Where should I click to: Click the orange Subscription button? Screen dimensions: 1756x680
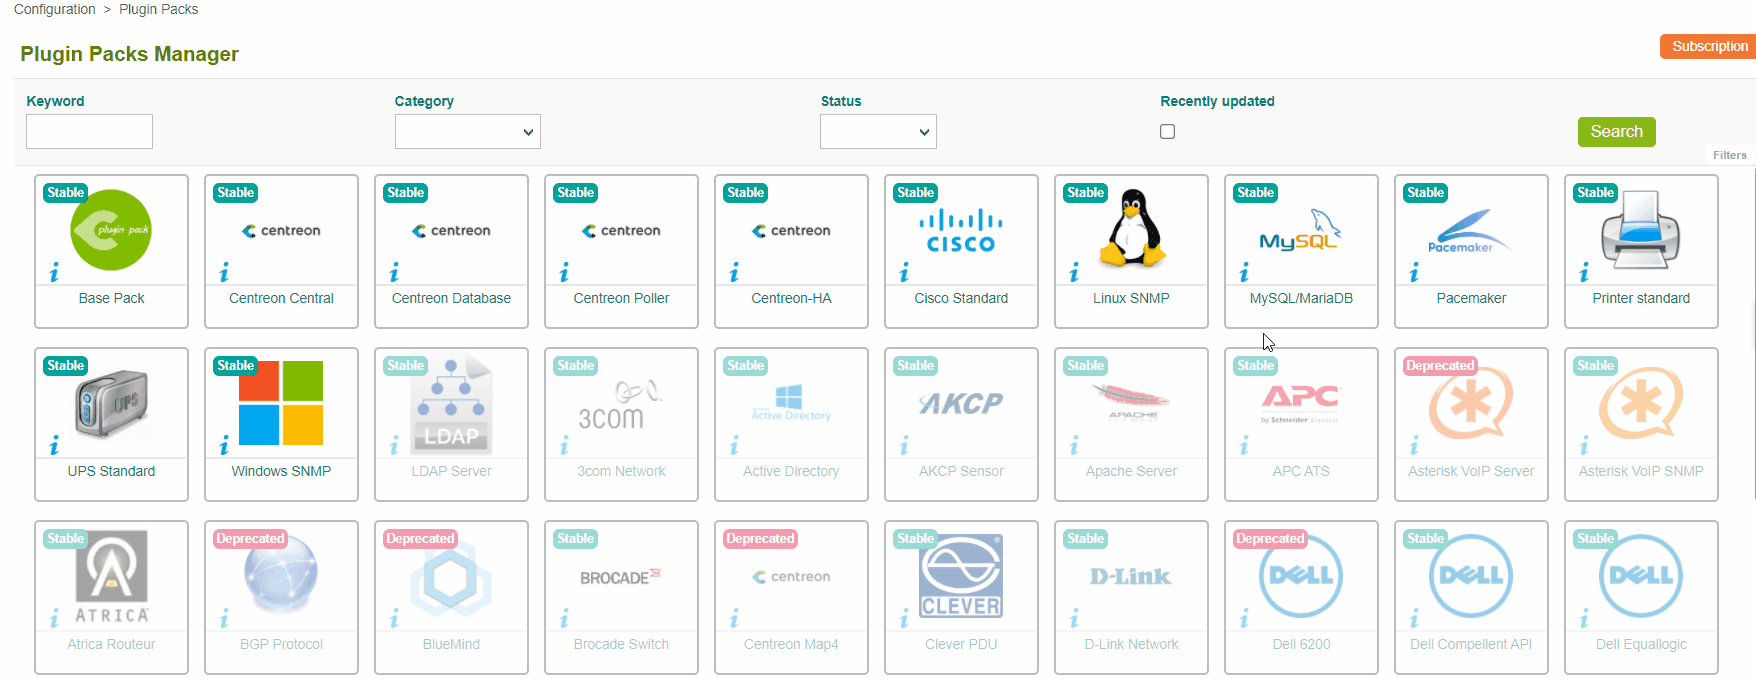(x=1709, y=46)
